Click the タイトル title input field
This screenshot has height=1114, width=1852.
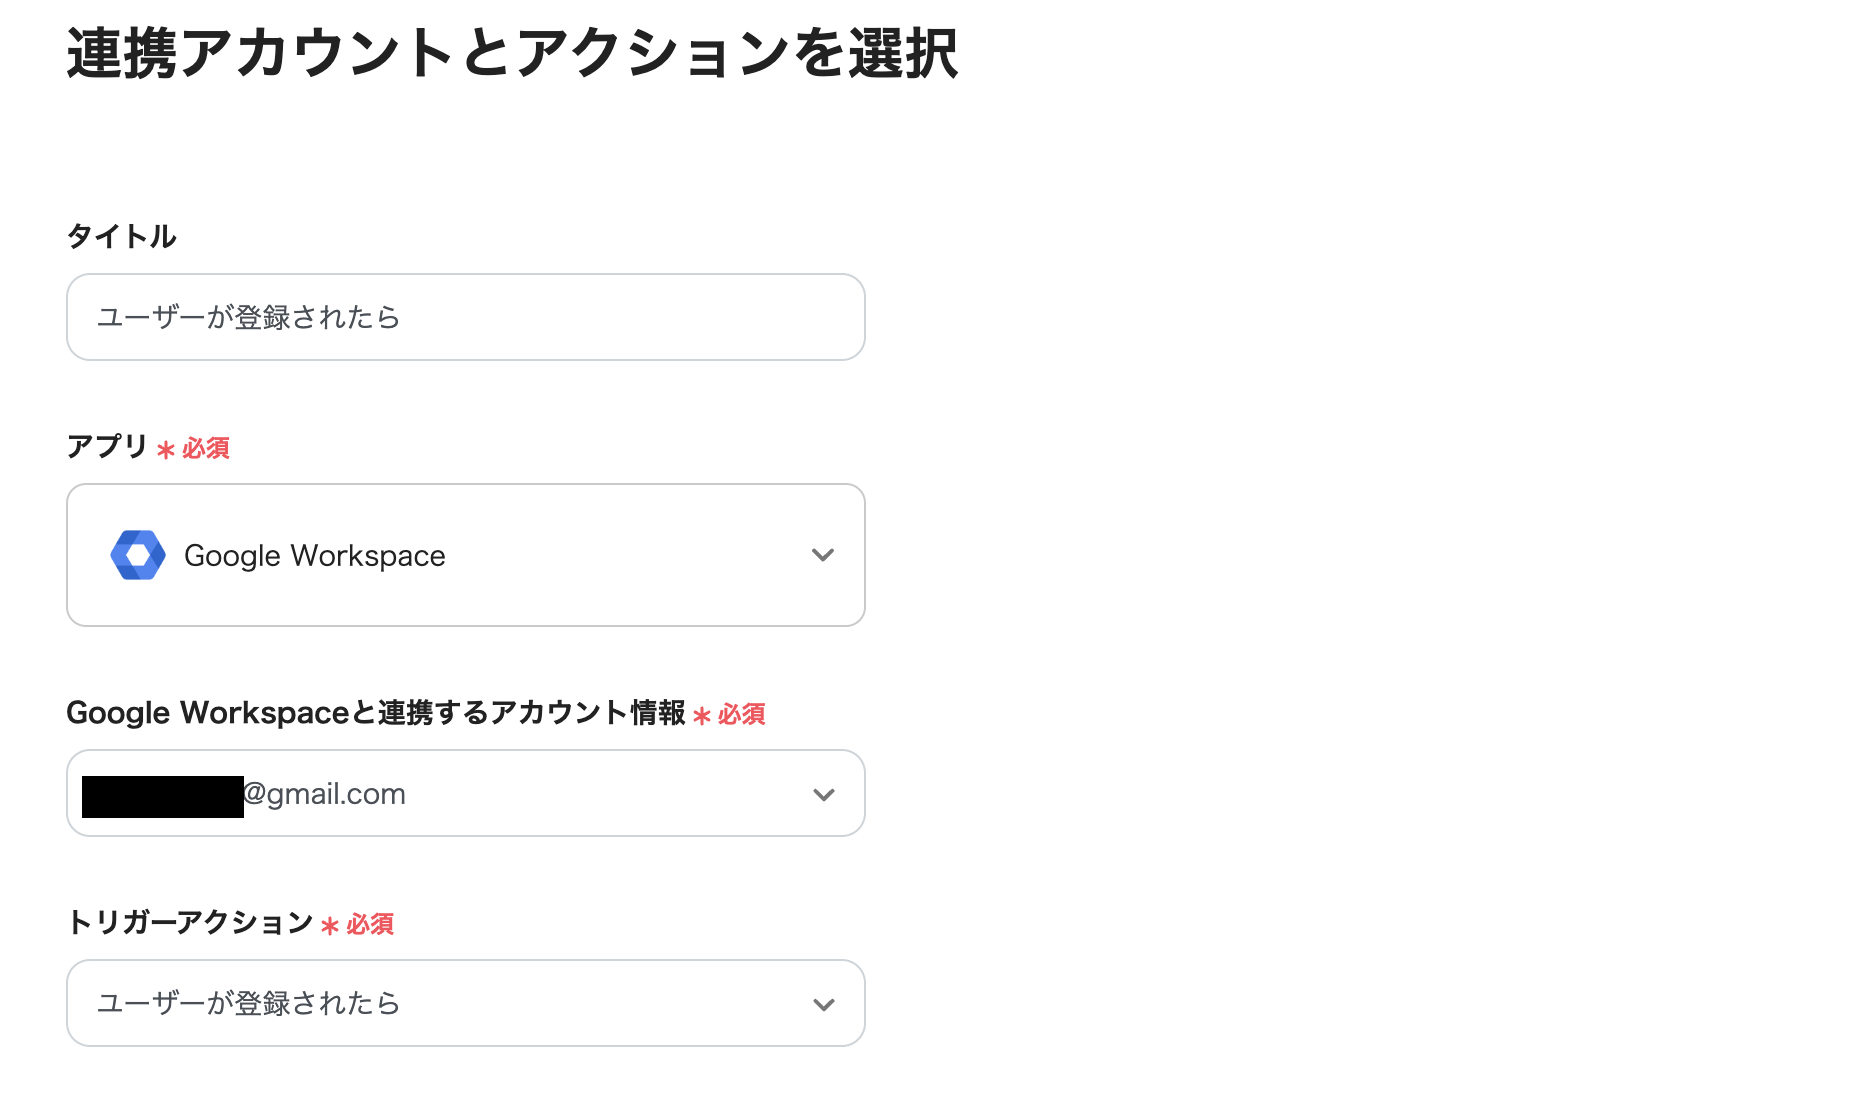[465, 317]
